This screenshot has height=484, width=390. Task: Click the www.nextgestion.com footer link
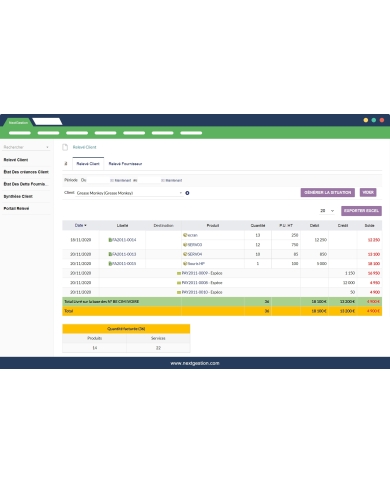[195, 363]
